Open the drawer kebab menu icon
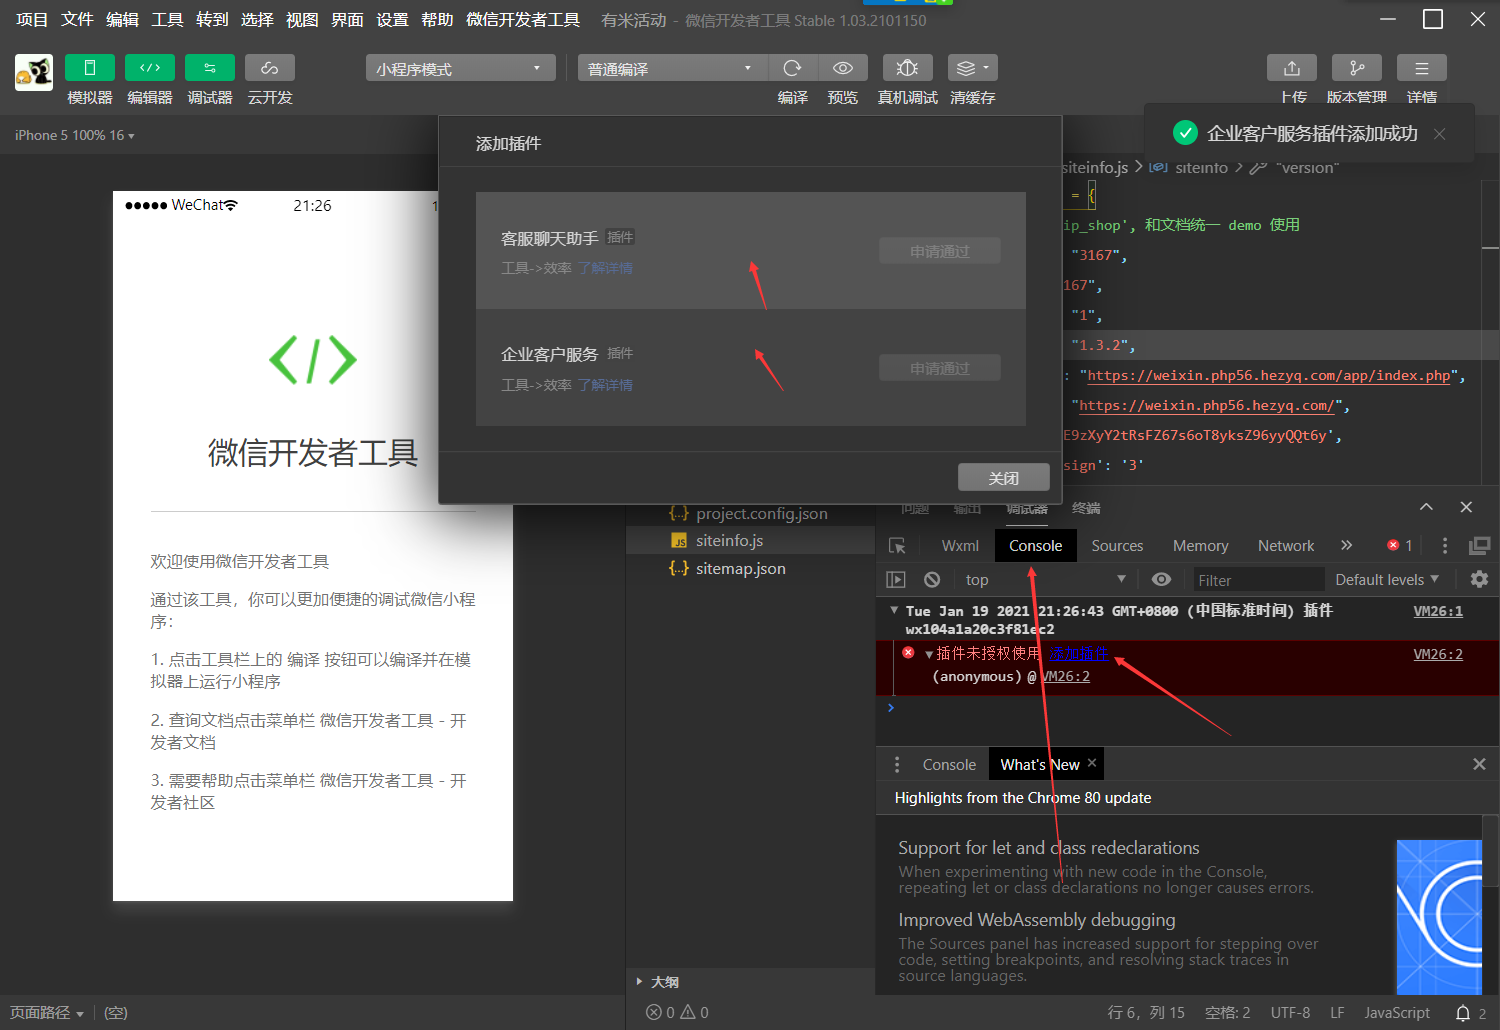The image size is (1500, 1030). 897,764
